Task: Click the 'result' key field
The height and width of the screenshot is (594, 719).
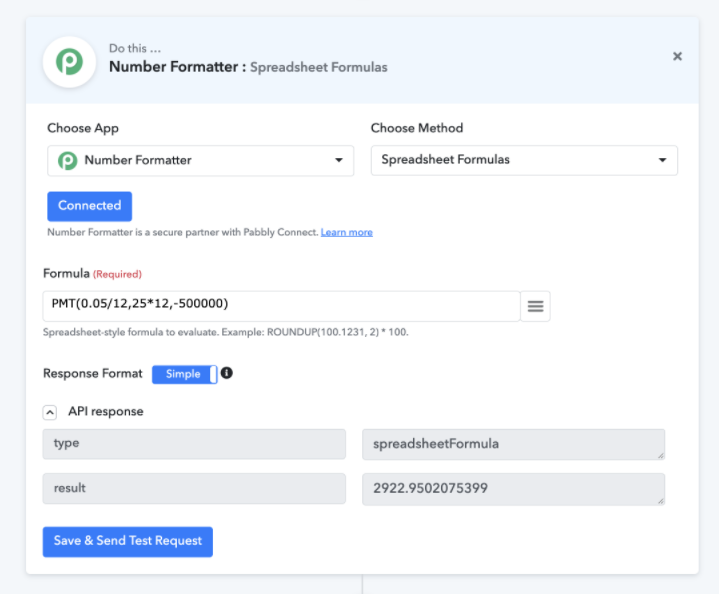Action: pyautogui.click(x=194, y=489)
